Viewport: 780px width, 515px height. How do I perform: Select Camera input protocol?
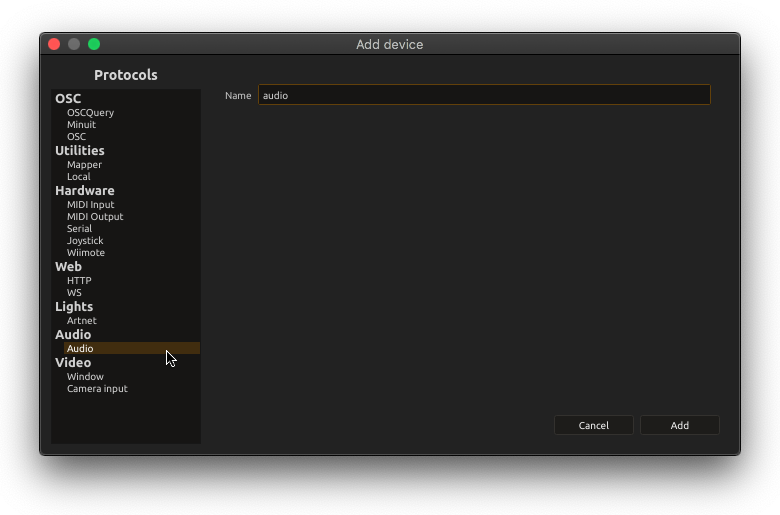97,388
